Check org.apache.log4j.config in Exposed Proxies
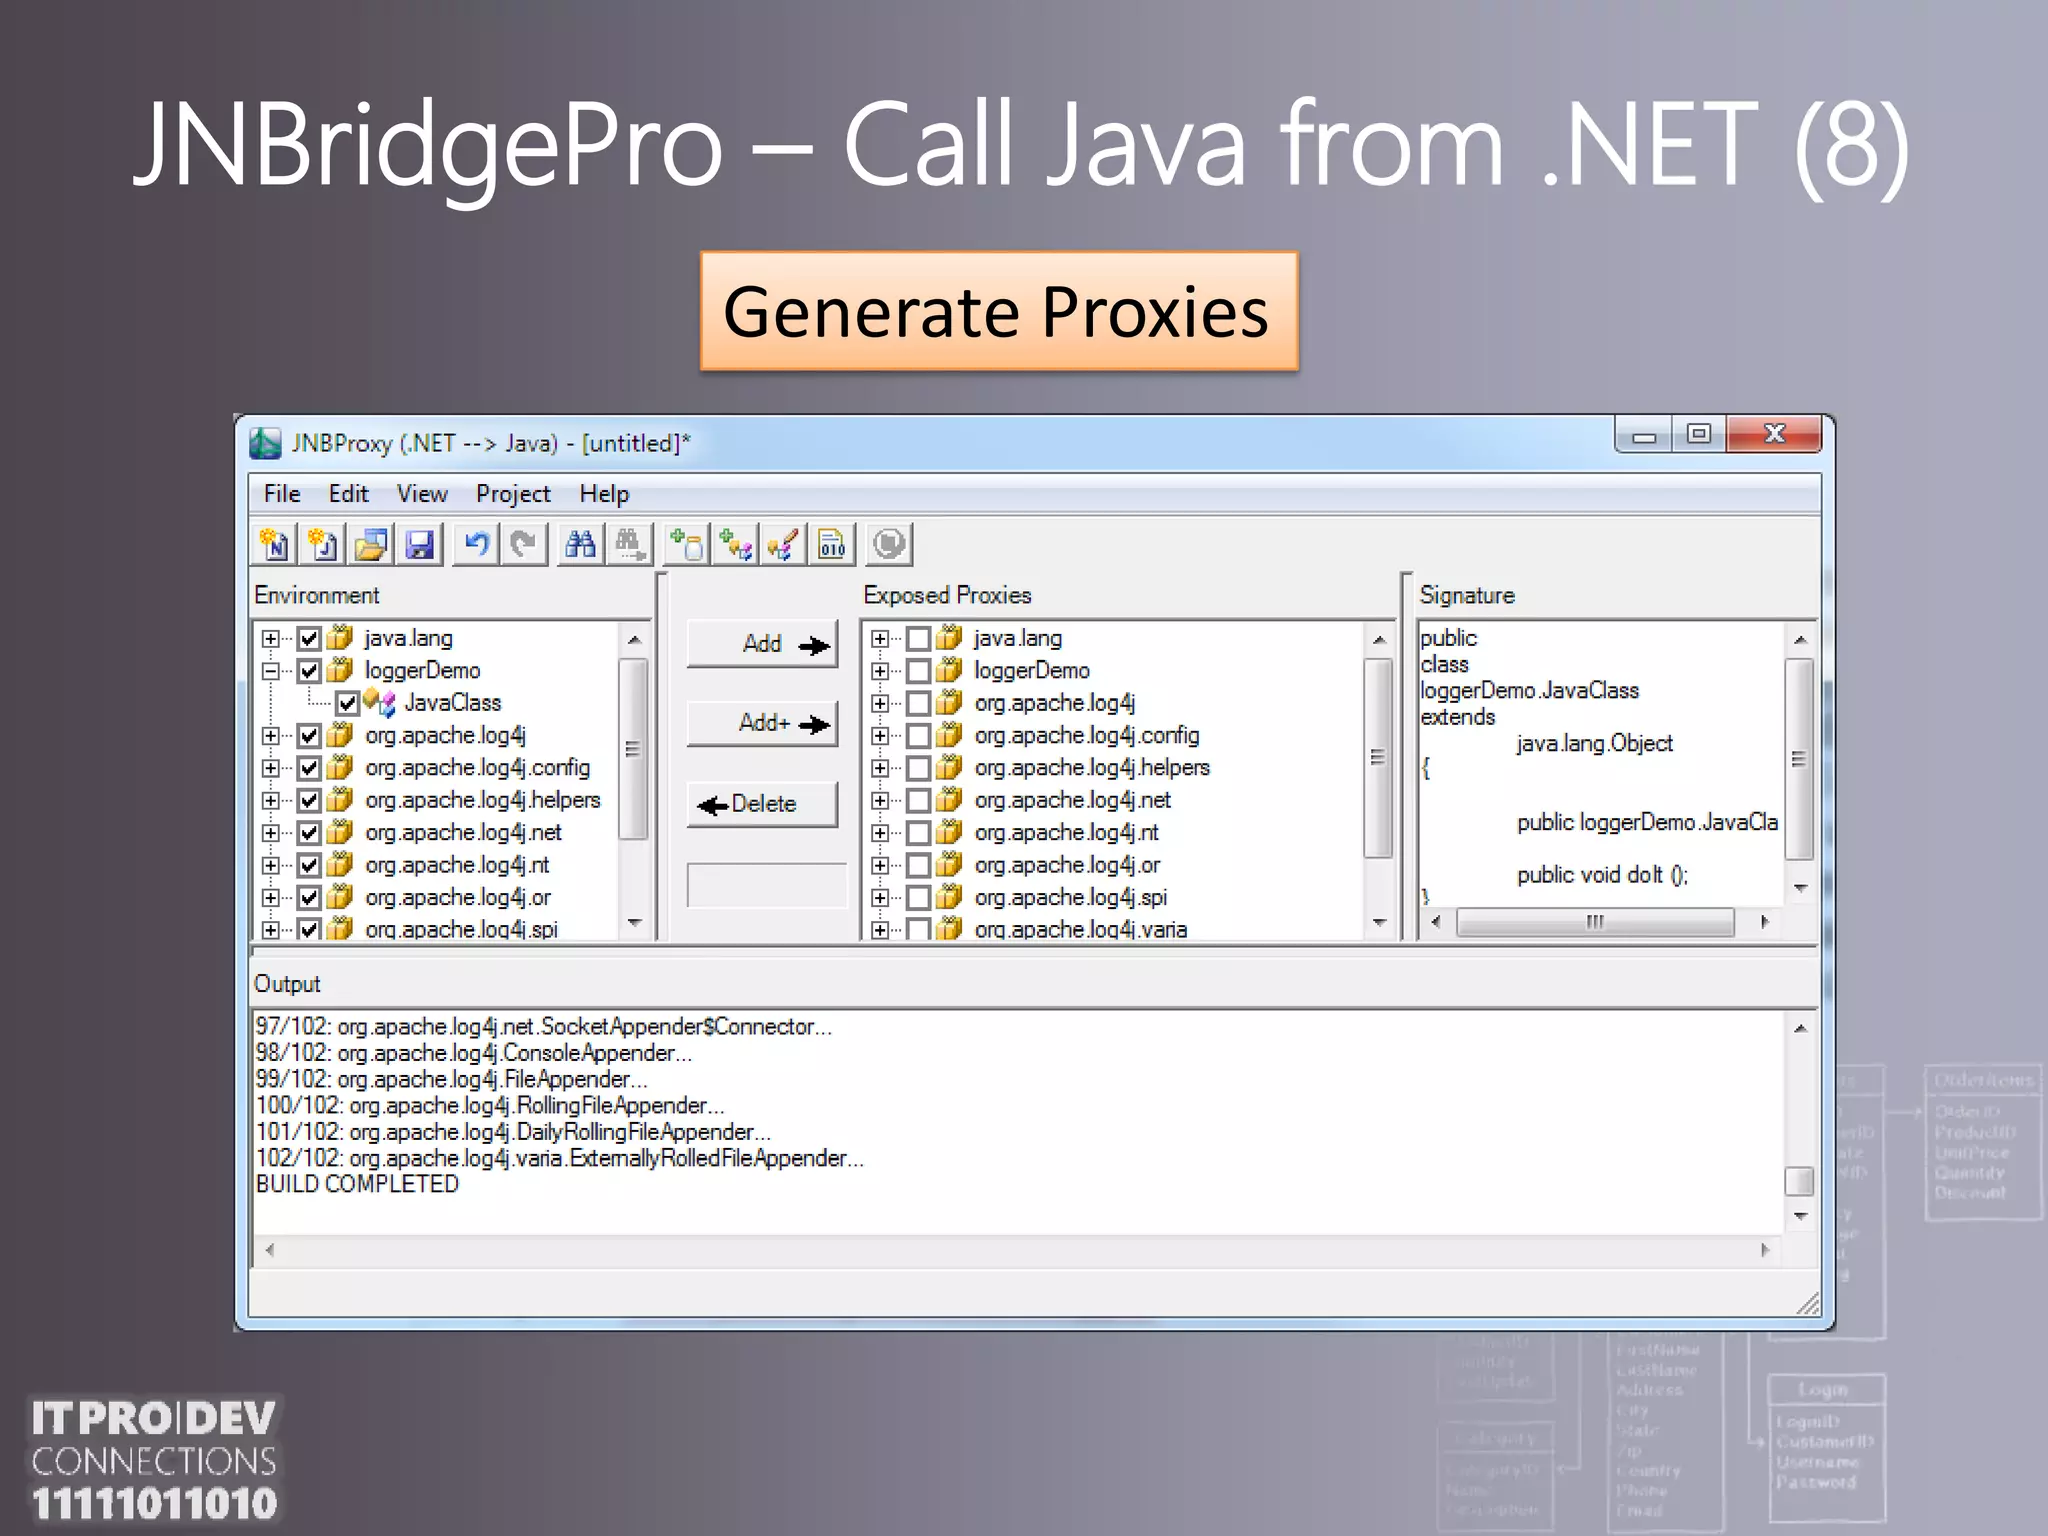This screenshot has width=2048, height=1536. (918, 735)
